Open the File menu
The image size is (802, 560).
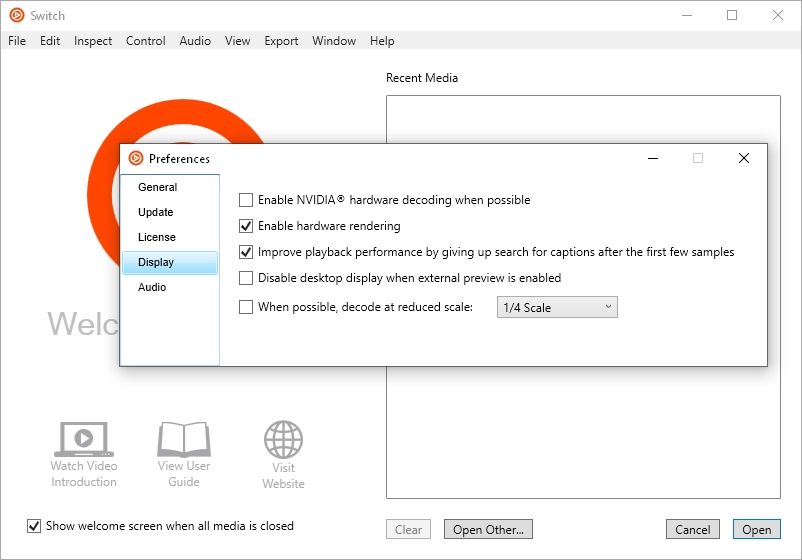click(17, 41)
